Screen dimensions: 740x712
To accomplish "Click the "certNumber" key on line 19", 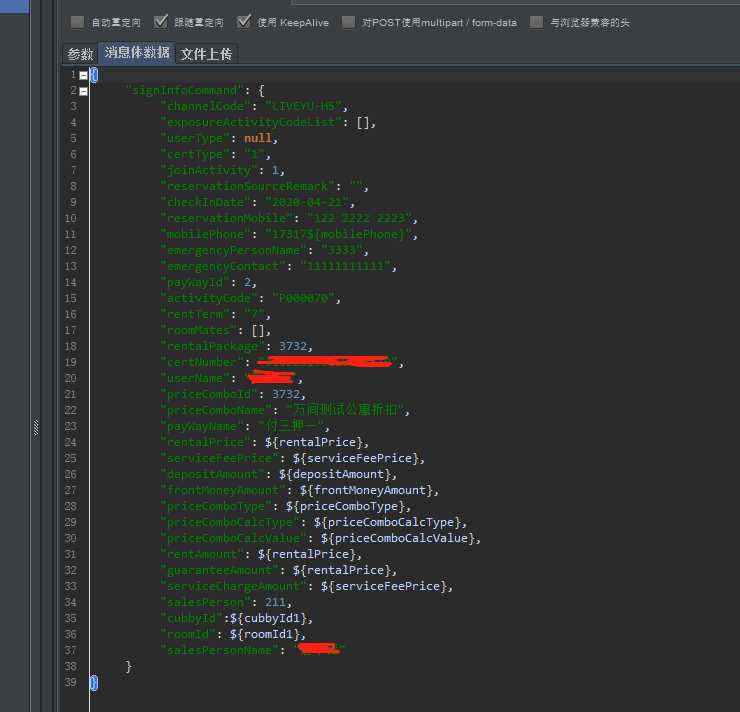I will (202, 362).
